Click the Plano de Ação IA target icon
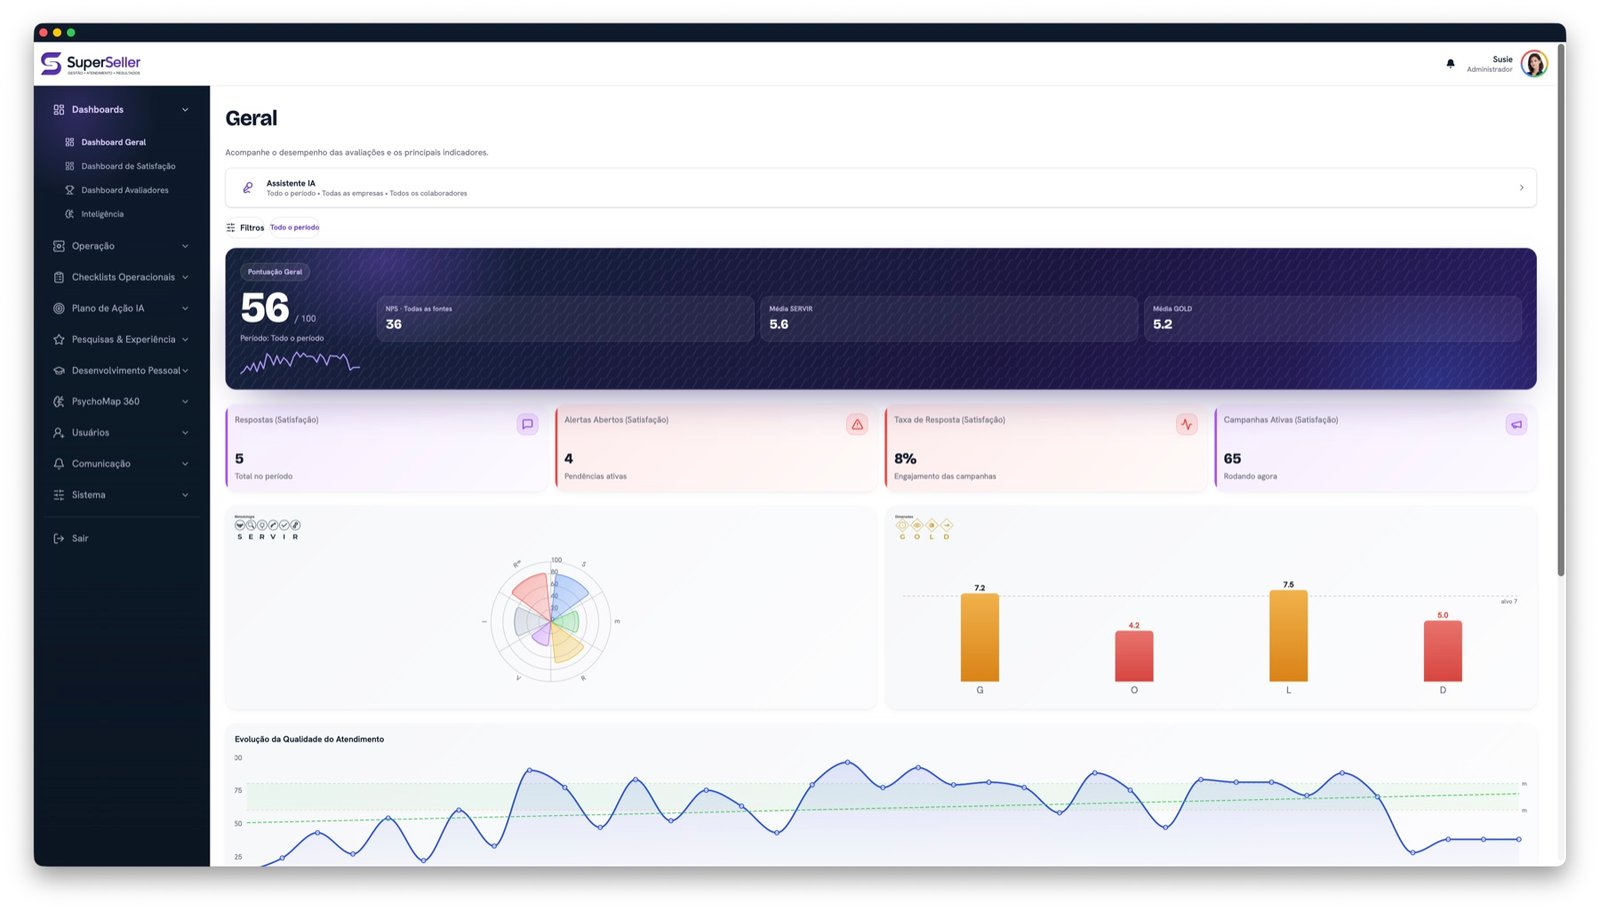This screenshot has width=1600, height=911. [59, 308]
